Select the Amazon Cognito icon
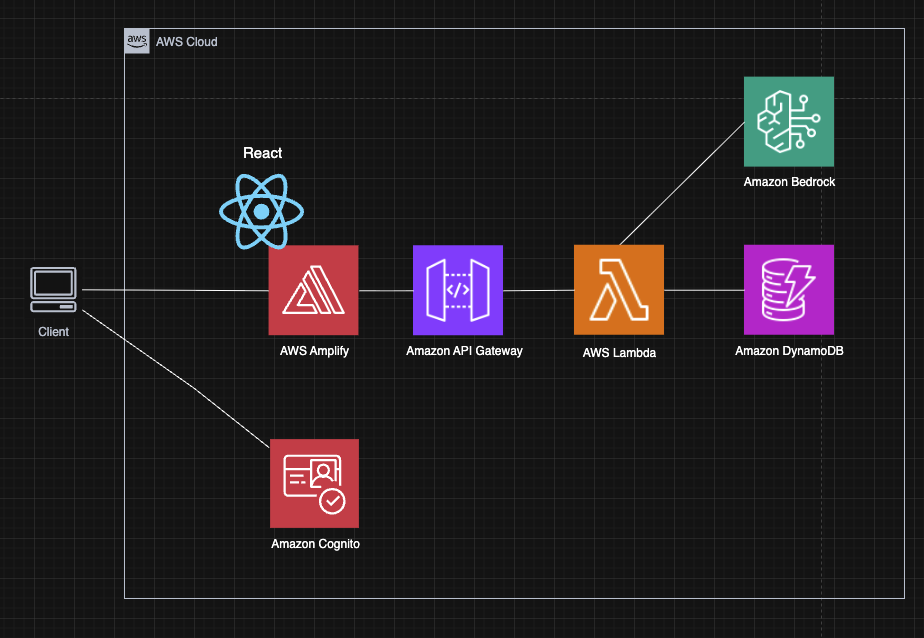The width and height of the screenshot is (924, 638). coord(315,483)
